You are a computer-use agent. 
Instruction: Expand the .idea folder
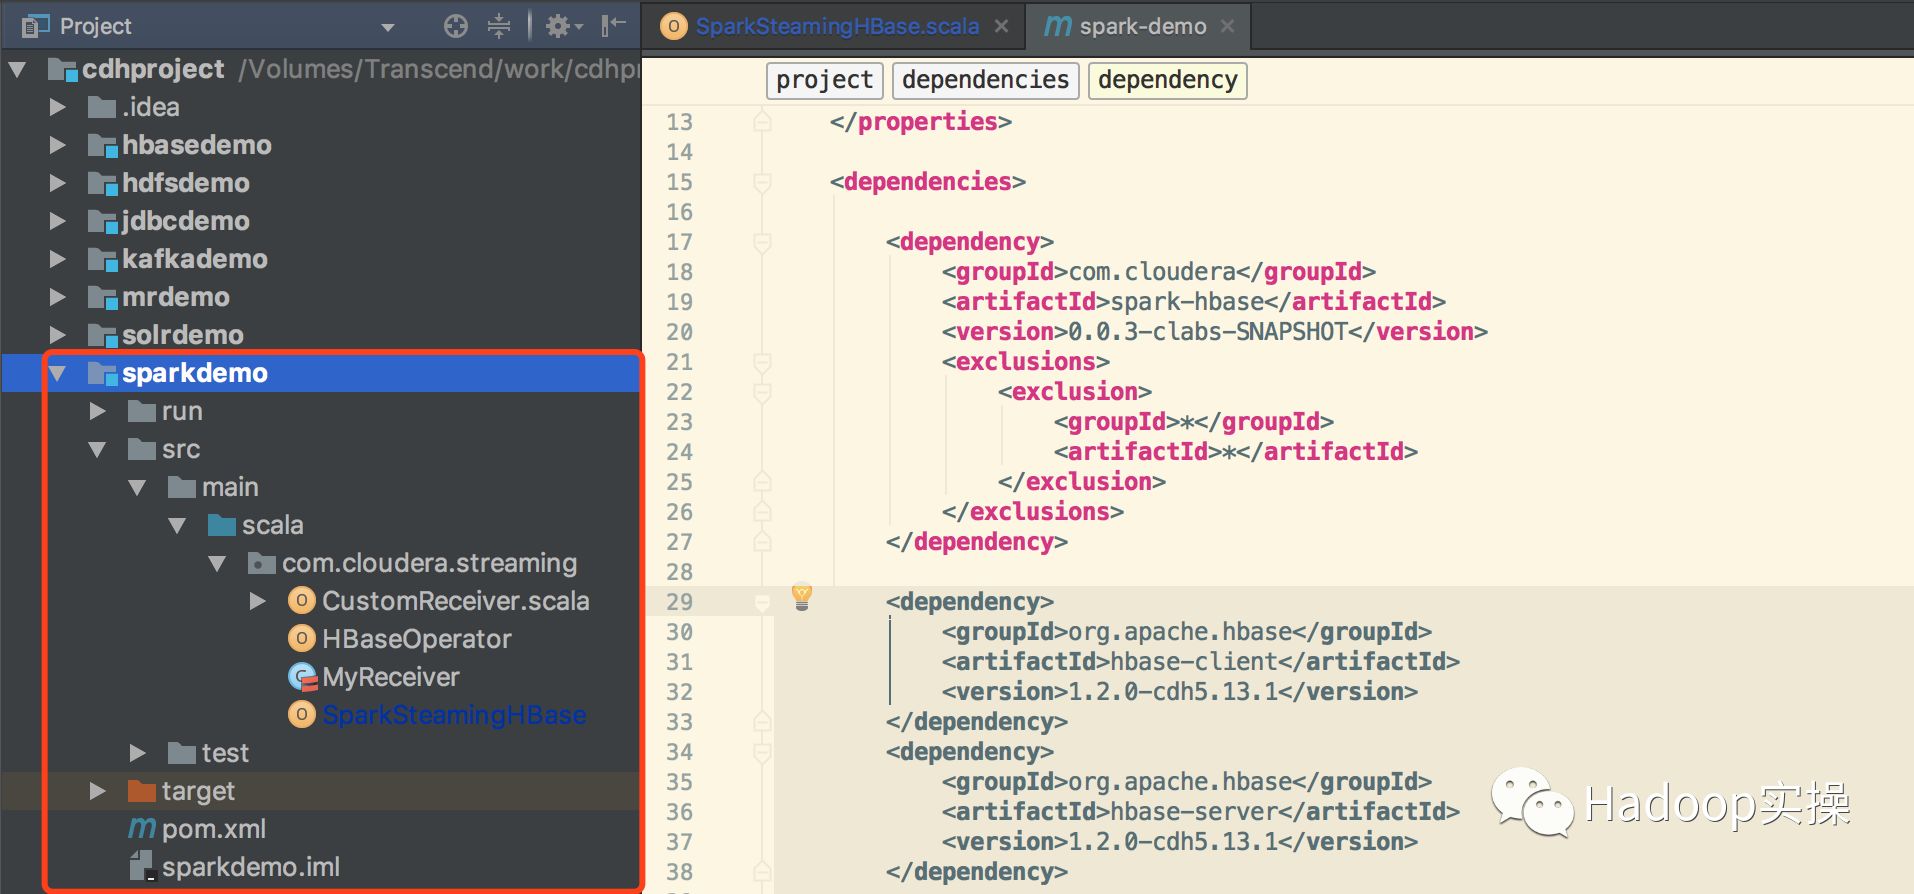pyautogui.click(x=58, y=107)
